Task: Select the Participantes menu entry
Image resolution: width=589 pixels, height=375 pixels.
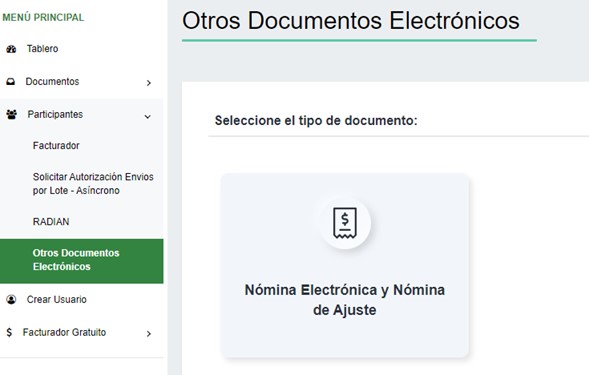Action: click(55, 114)
